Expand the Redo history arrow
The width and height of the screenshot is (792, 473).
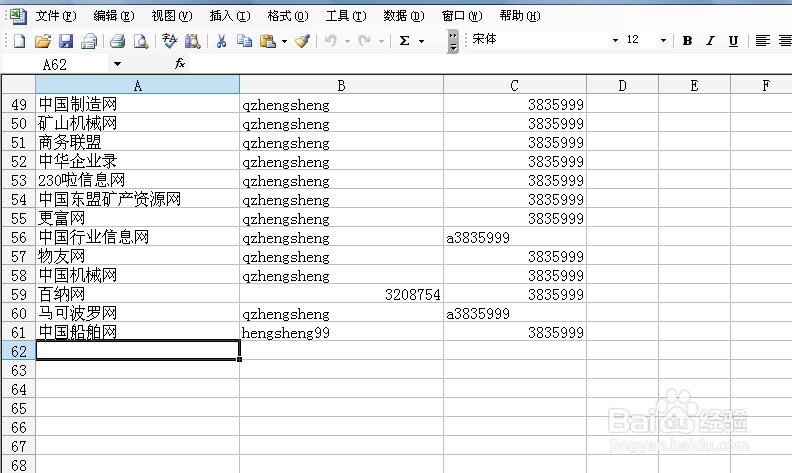pyautogui.click(x=381, y=41)
